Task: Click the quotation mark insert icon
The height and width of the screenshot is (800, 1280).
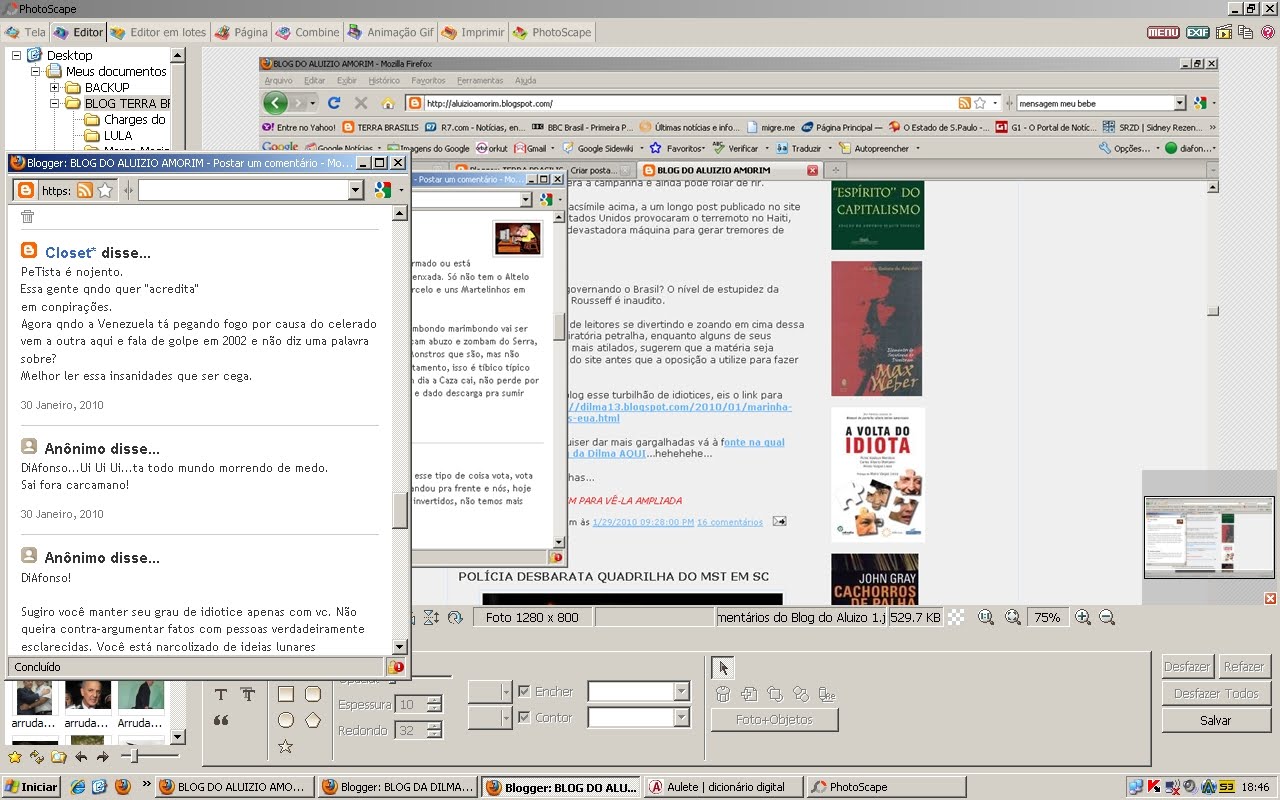Action: 222,720
